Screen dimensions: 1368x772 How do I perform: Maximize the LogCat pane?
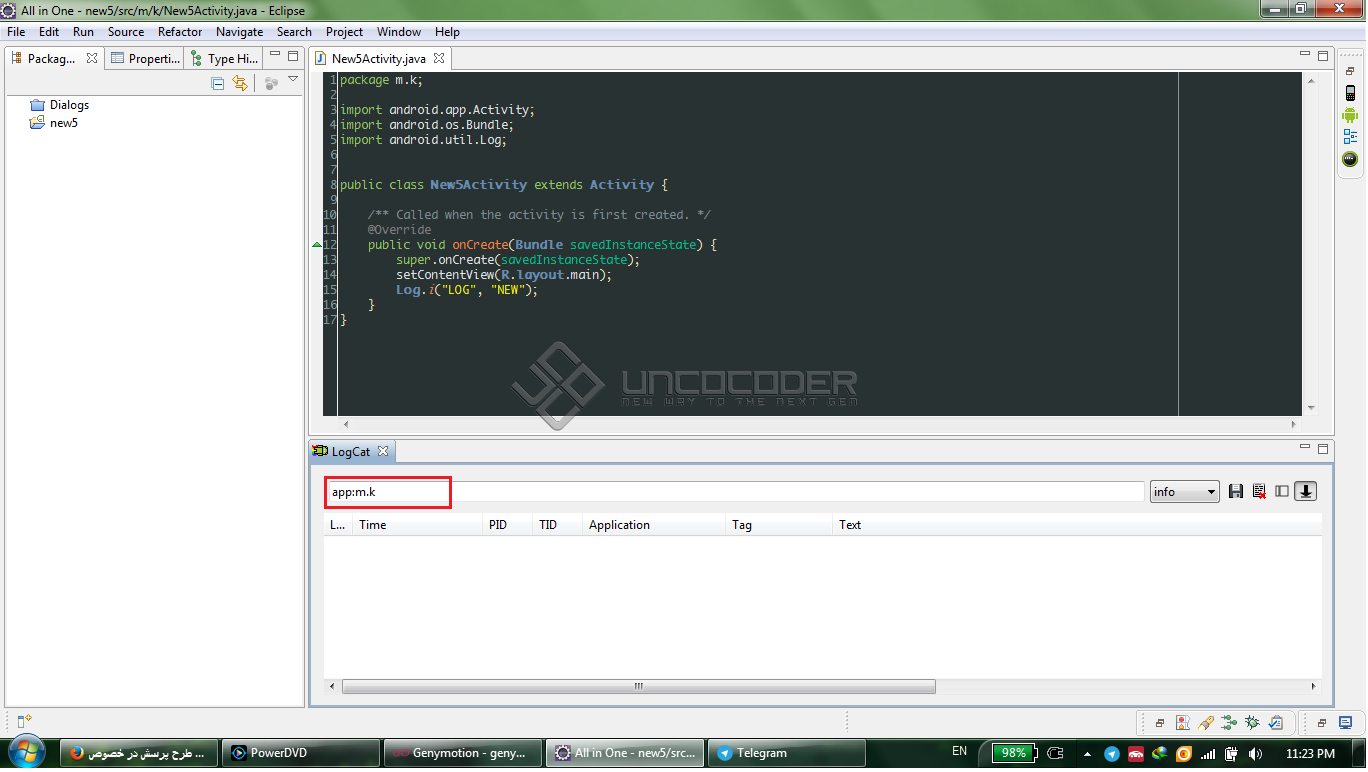point(1324,449)
